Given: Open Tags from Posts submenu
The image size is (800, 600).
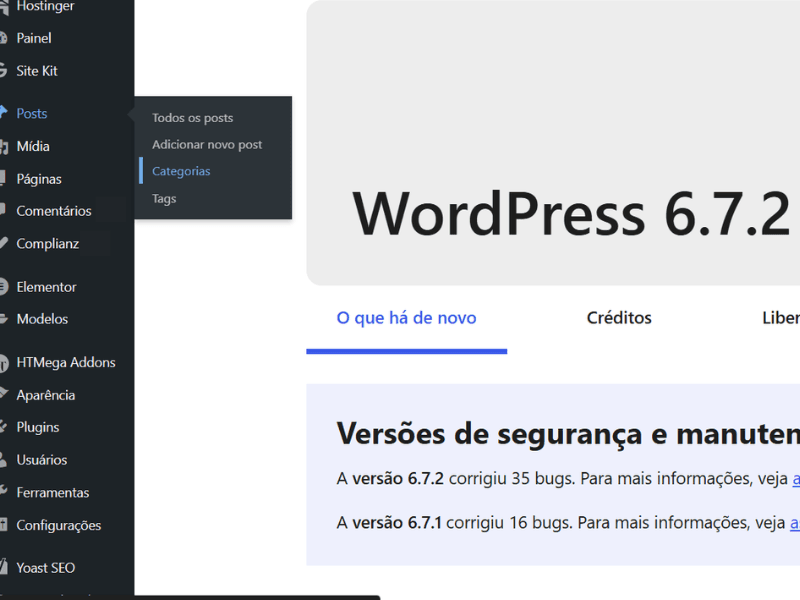Looking at the screenshot, I should (164, 198).
